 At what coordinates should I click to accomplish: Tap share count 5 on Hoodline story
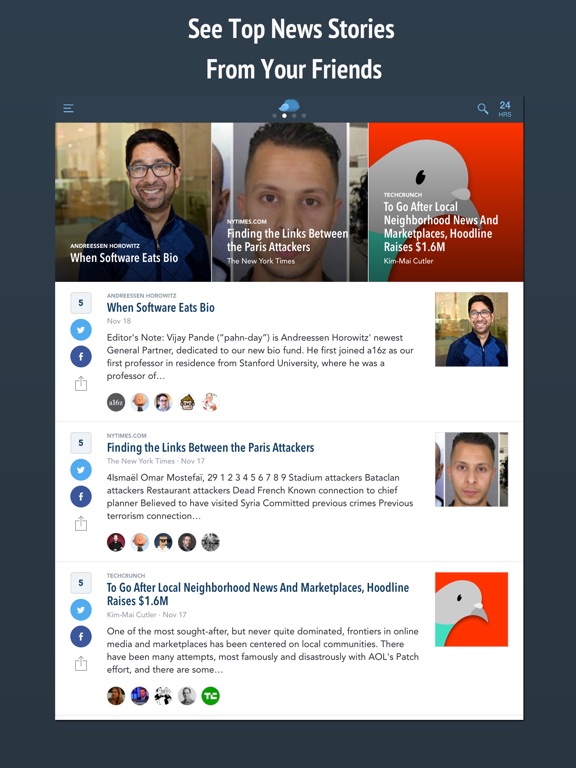point(81,583)
